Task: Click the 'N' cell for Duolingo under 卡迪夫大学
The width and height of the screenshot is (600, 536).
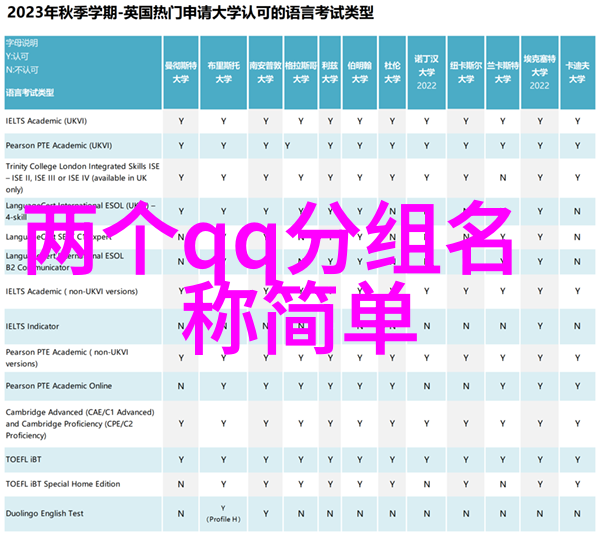Action: click(x=577, y=513)
